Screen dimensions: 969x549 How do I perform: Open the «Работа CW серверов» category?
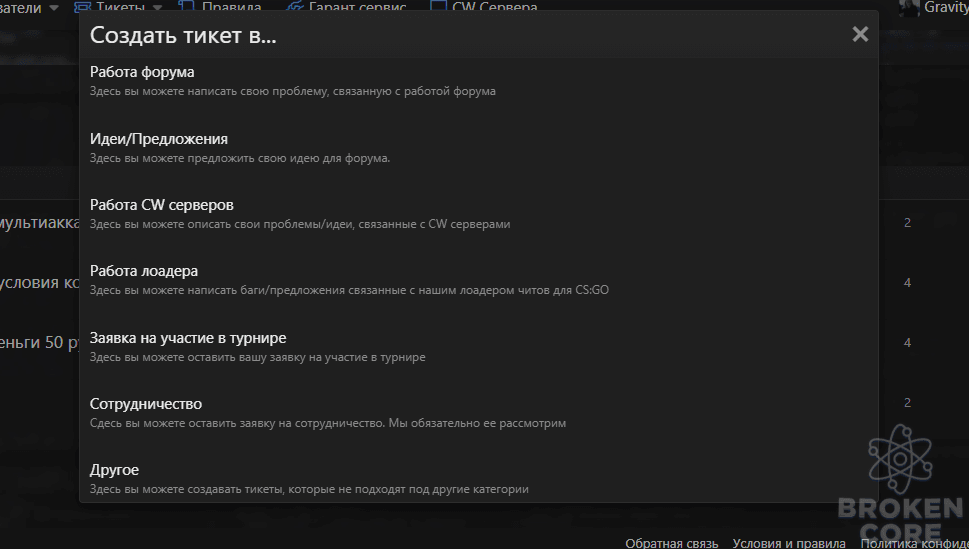point(161,205)
